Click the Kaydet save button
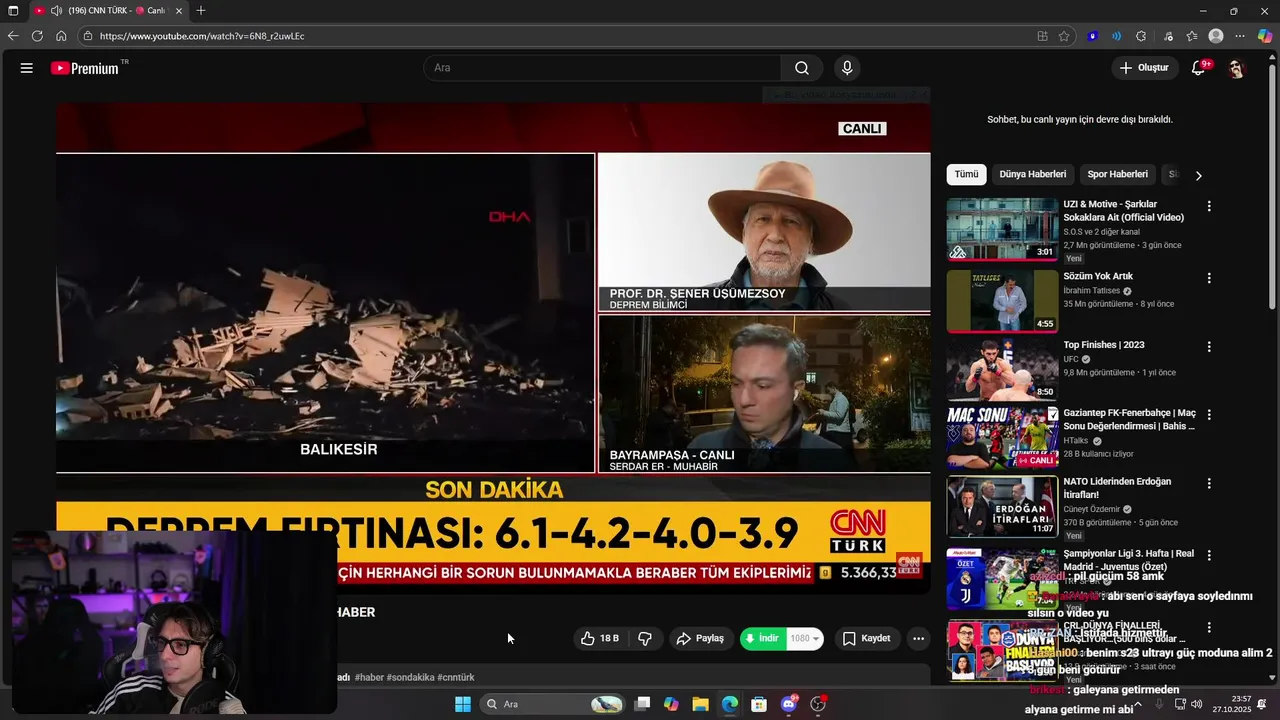1280x720 pixels. (x=866, y=638)
